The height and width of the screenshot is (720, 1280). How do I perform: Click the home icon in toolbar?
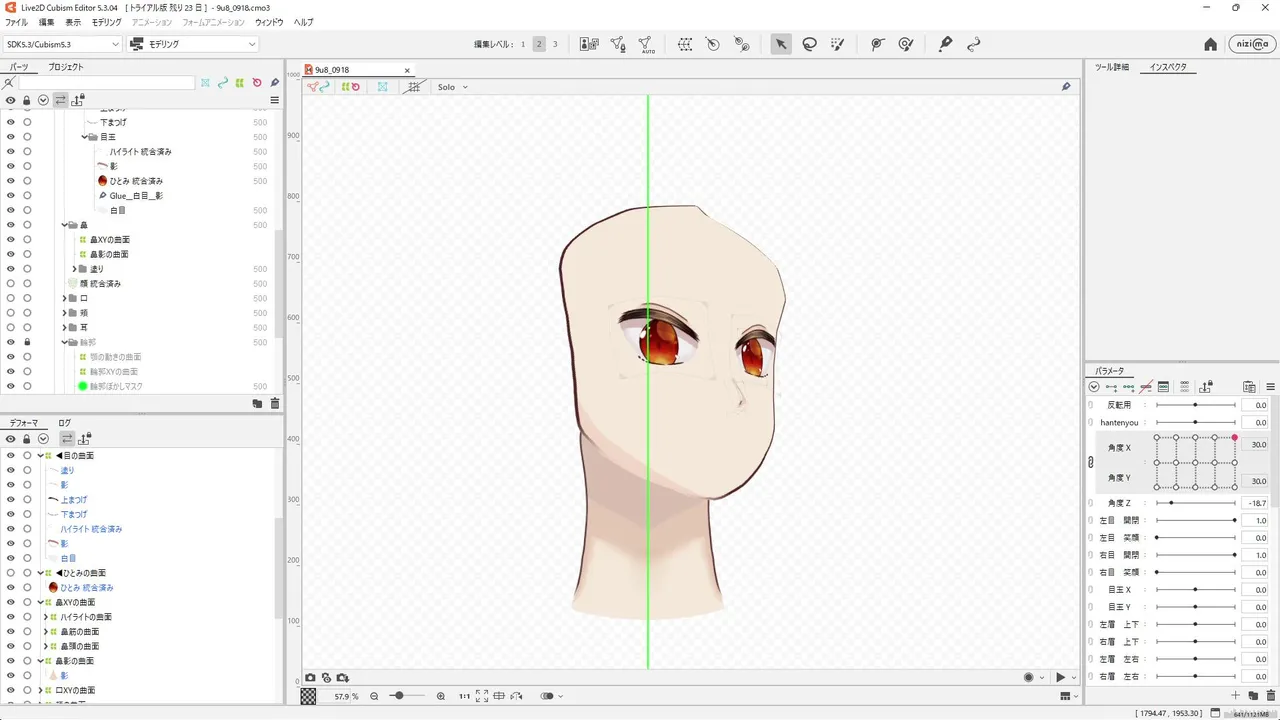pos(1210,44)
